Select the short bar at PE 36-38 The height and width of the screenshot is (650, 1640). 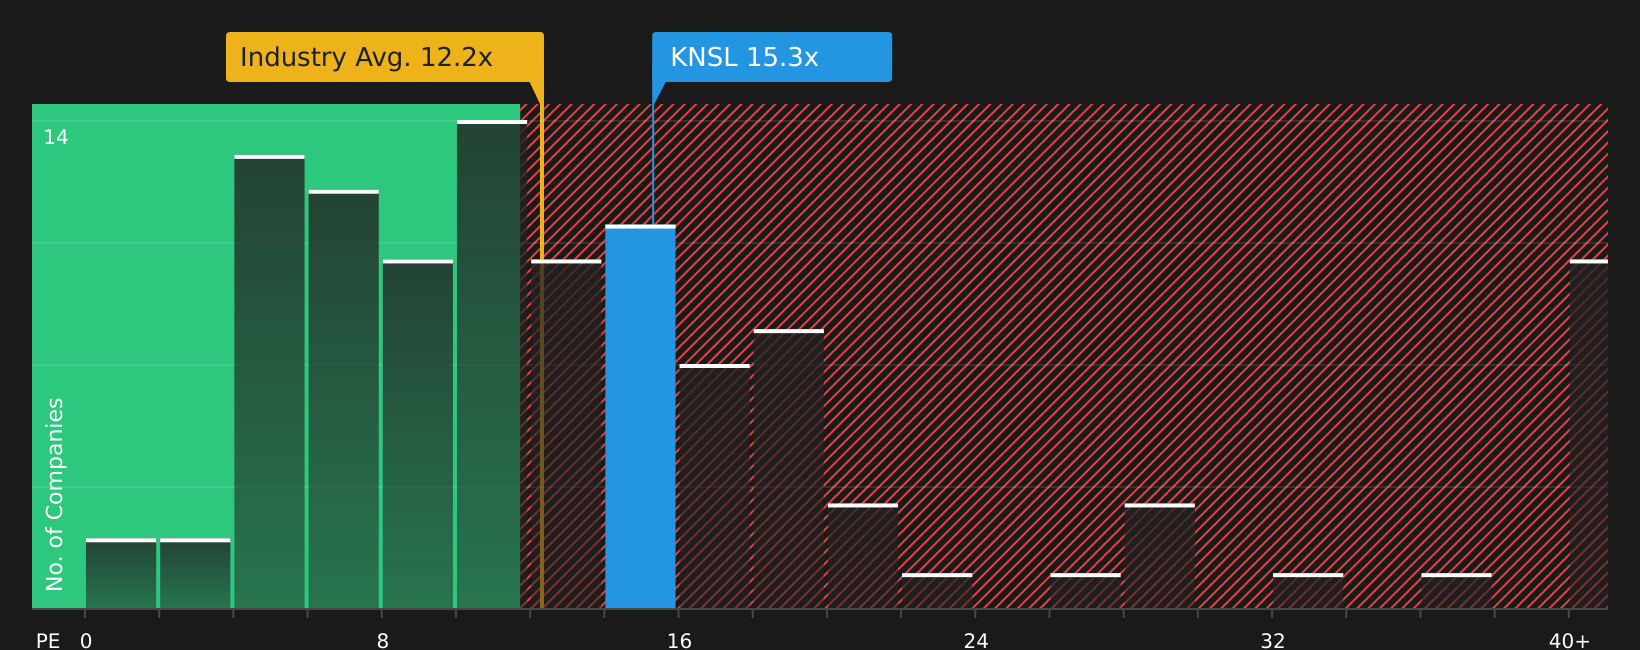[x=1456, y=591]
